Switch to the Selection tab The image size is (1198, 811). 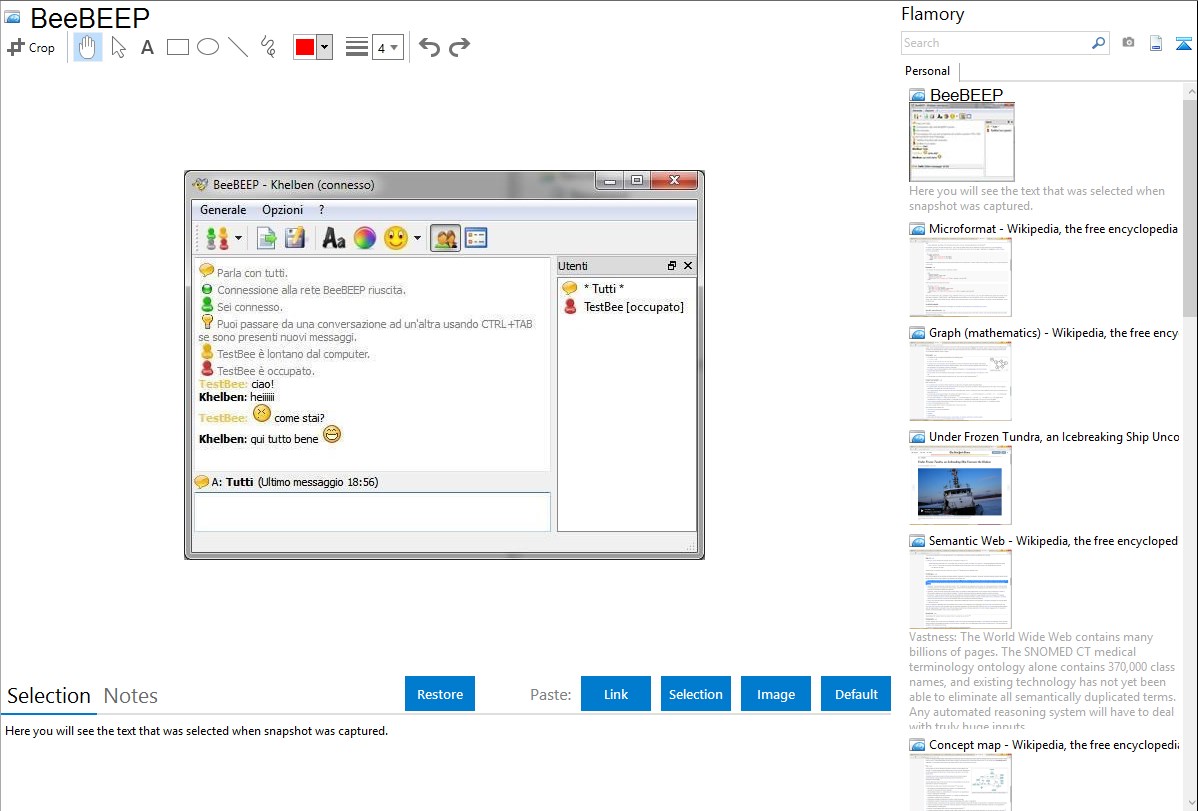click(49, 696)
